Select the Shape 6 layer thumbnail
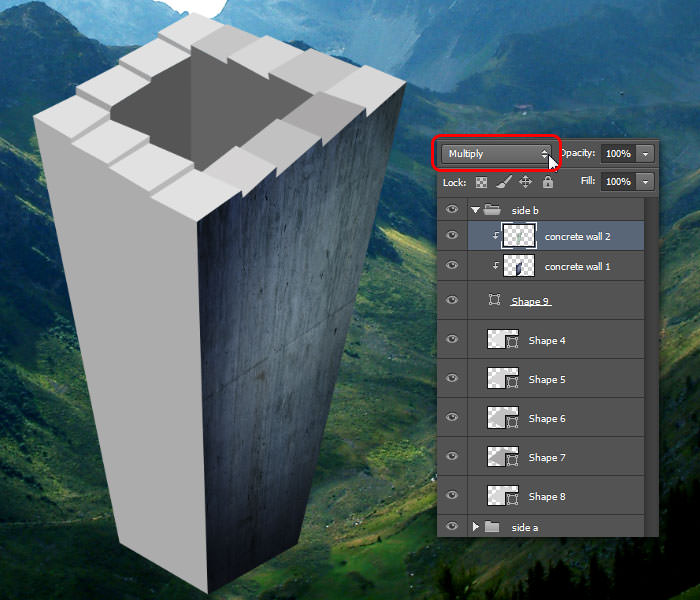 click(x=503, y=417)
